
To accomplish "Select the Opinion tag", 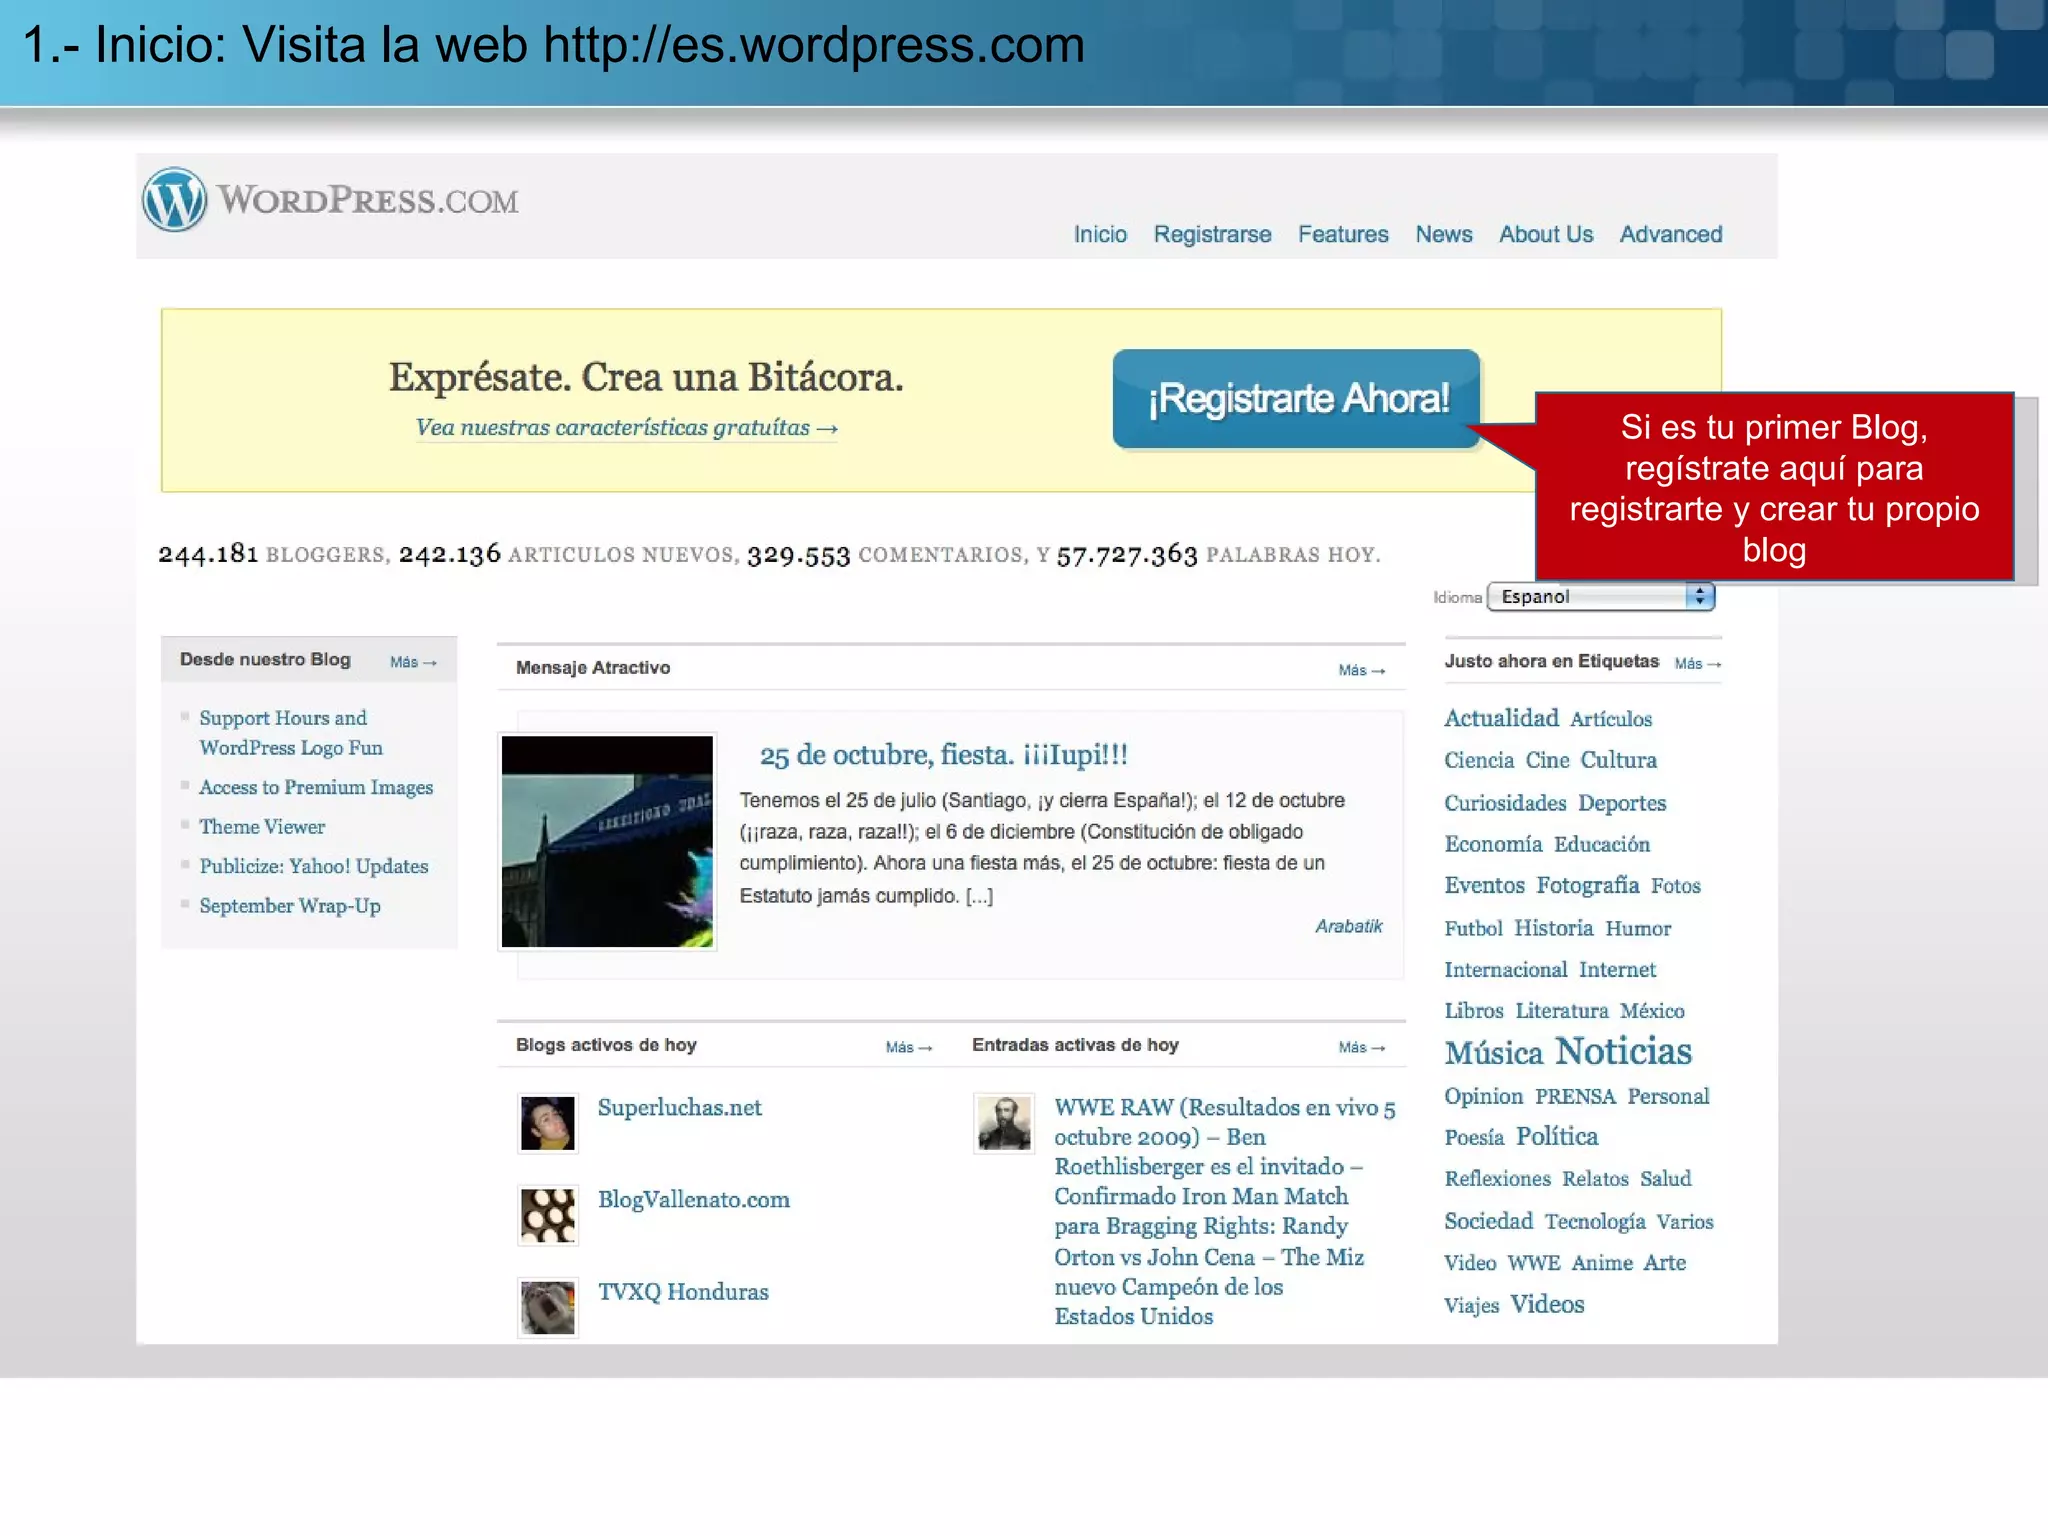I will pos(1483,1096).
